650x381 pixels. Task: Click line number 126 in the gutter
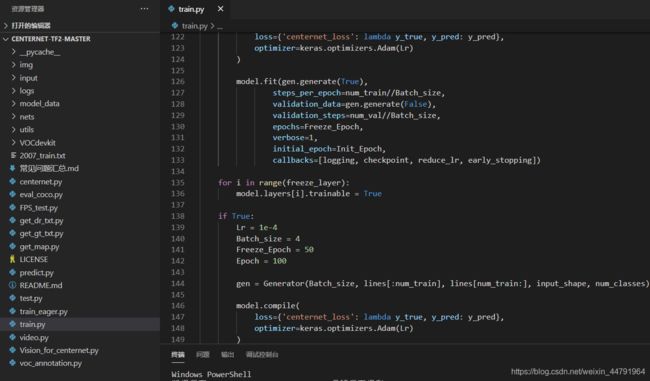(x=178, y=82)
